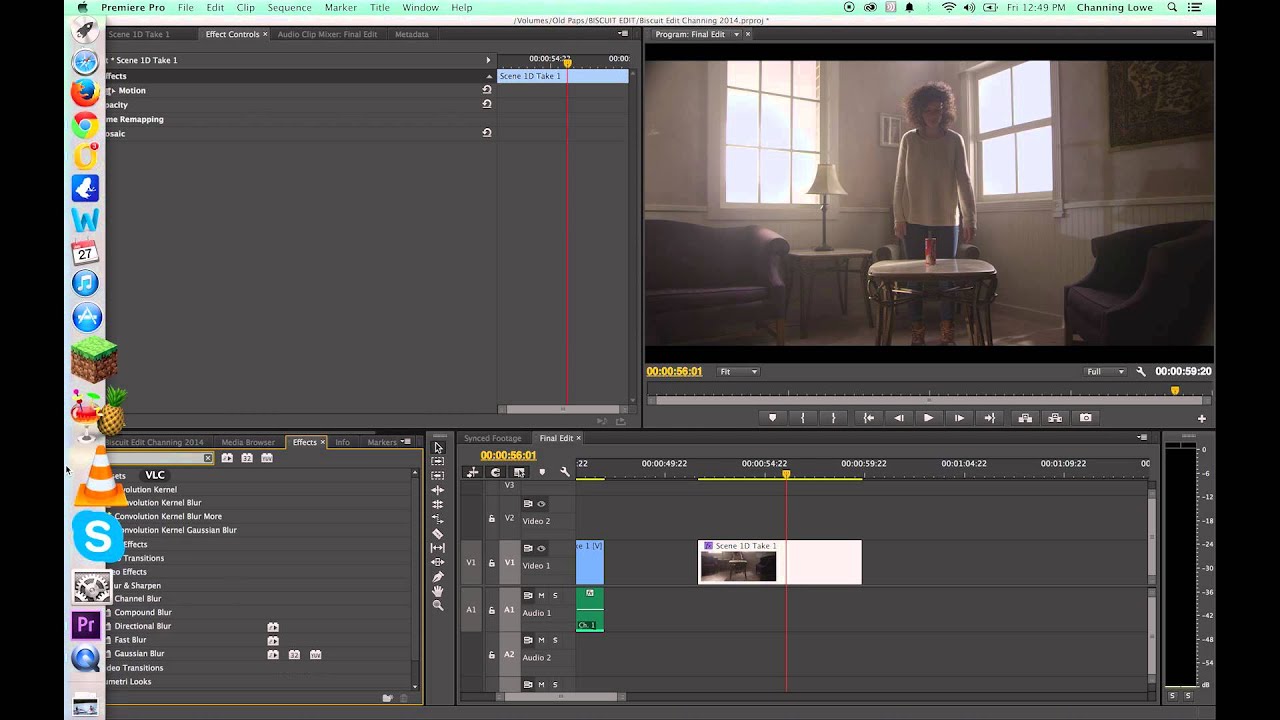Open the Fit zoom level dropdown
The width and height of the screenshot is (1280, 720).
click(739, 372)
